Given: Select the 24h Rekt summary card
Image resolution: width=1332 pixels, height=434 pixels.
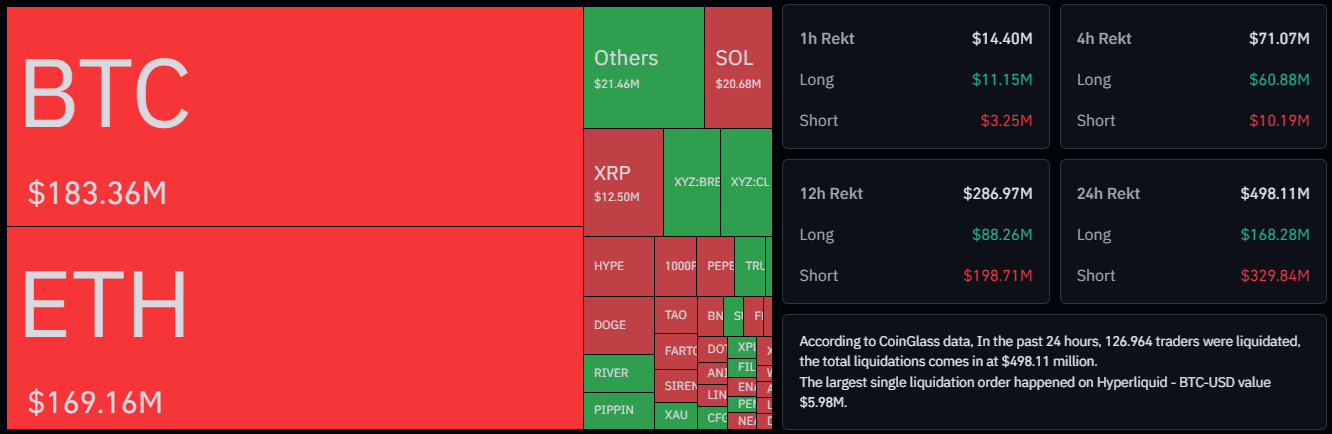Looking at the screenshot, I should coord(1193,231).
